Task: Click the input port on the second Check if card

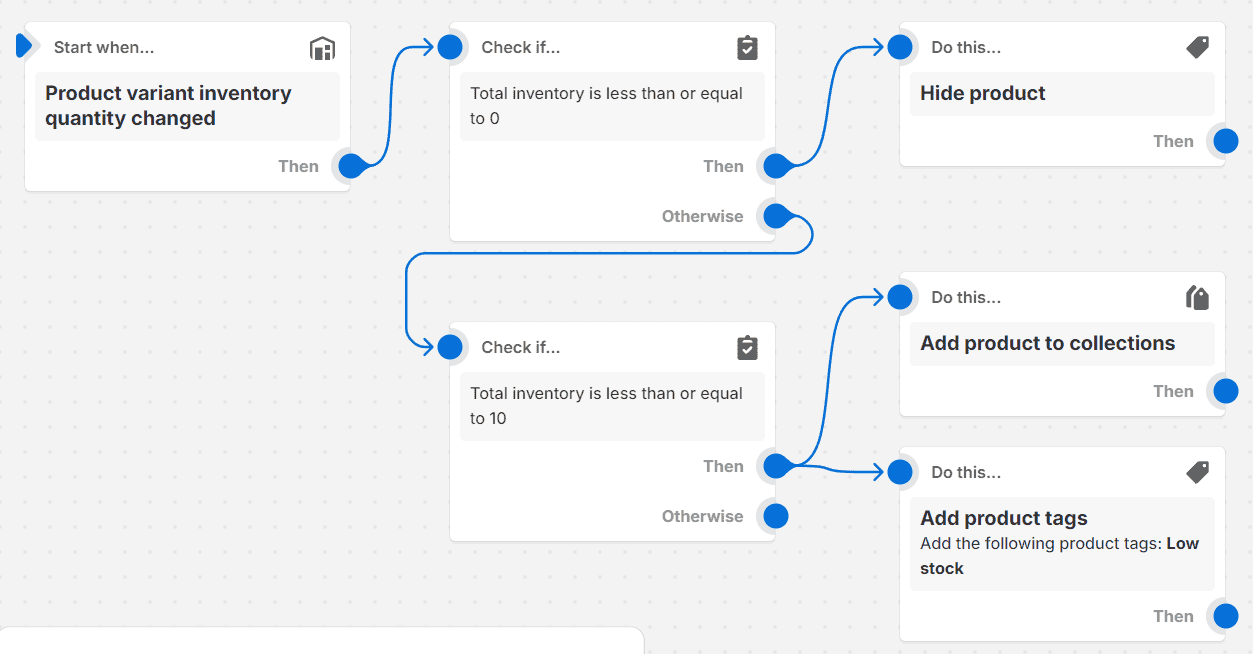Action: point(450,347)
